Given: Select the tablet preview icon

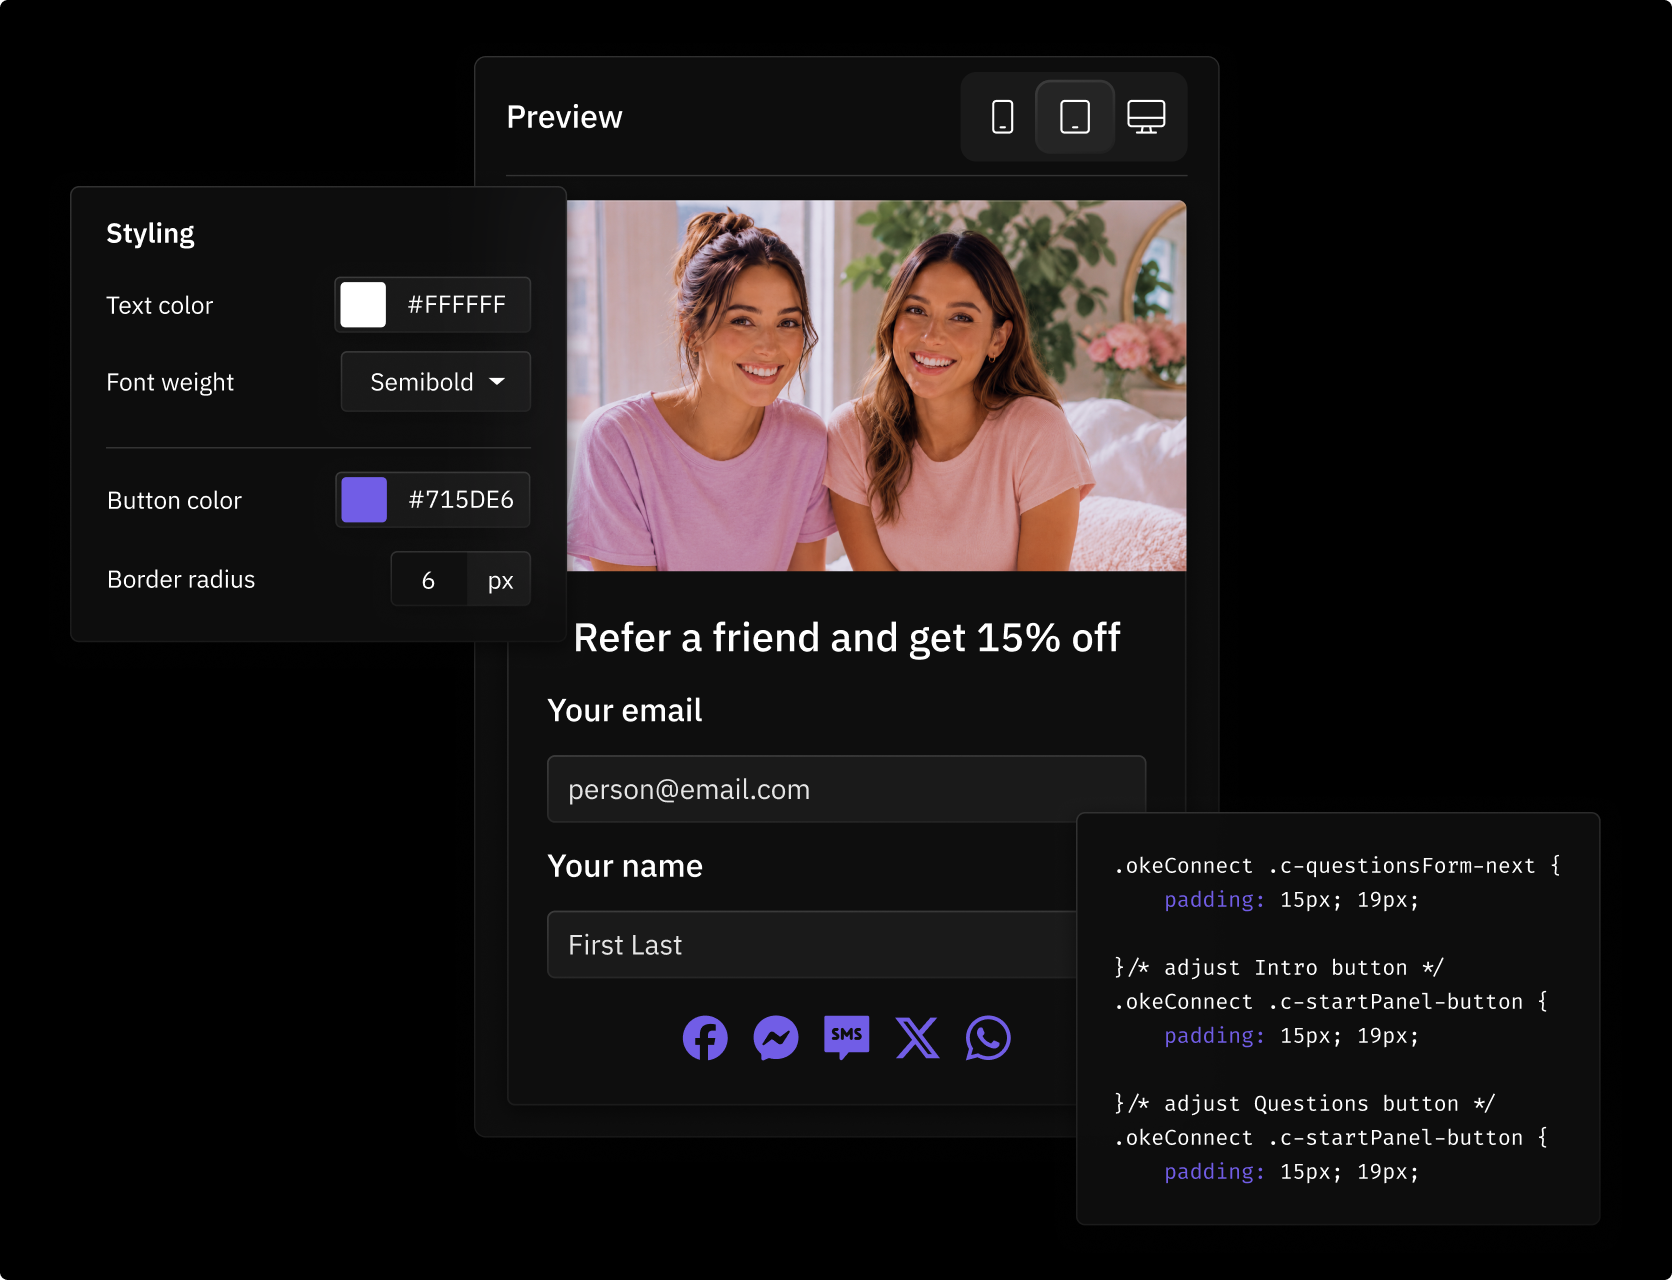Looking at the screenshot, I should point(1075,117).
